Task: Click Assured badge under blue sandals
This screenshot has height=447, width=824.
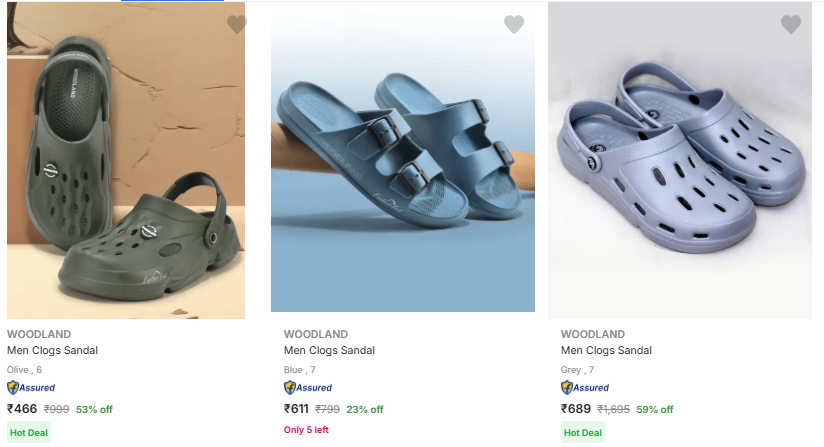Action: [308, 388]
